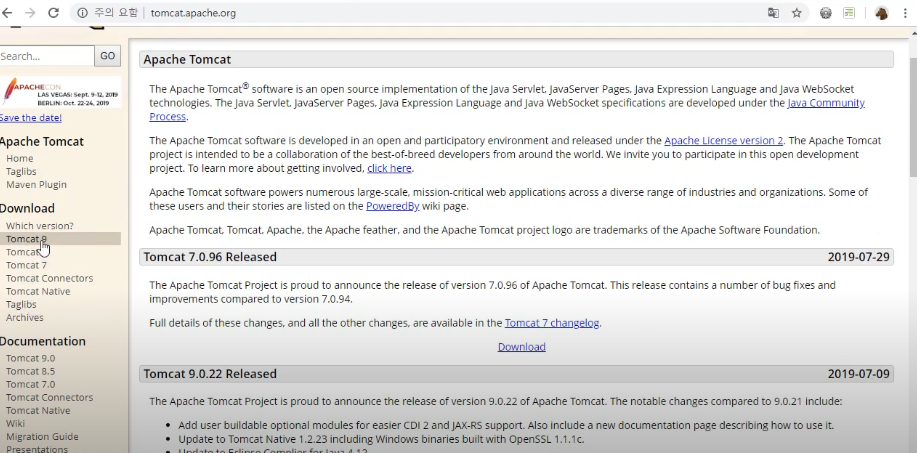Open Taglibs under Apache Tomcat
917x453 pixels.
21,171
